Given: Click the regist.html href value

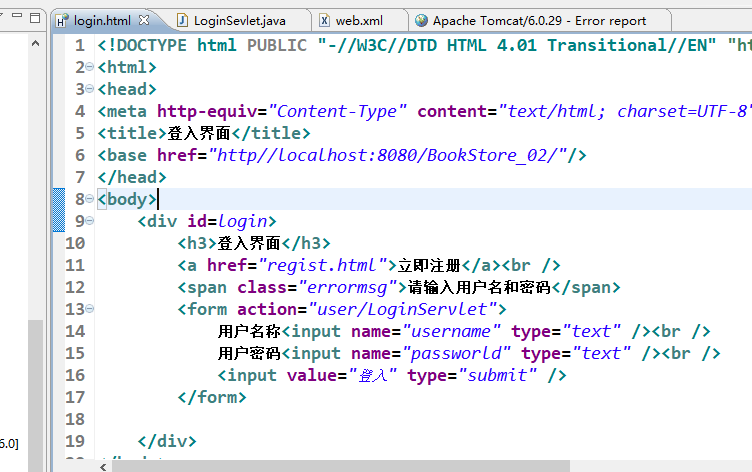Looking at the screenshot, I should (x=323, y=265).
